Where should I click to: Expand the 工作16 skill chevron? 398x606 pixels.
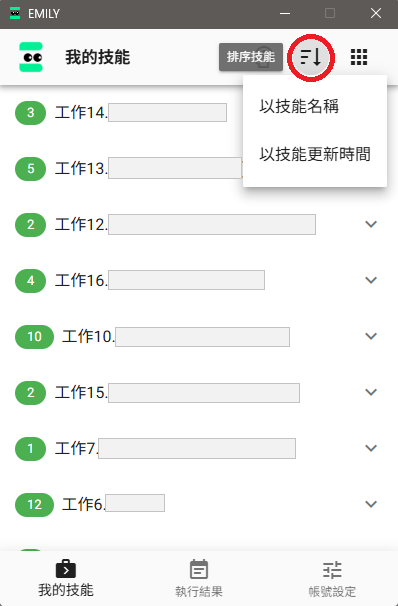point(371,280)
